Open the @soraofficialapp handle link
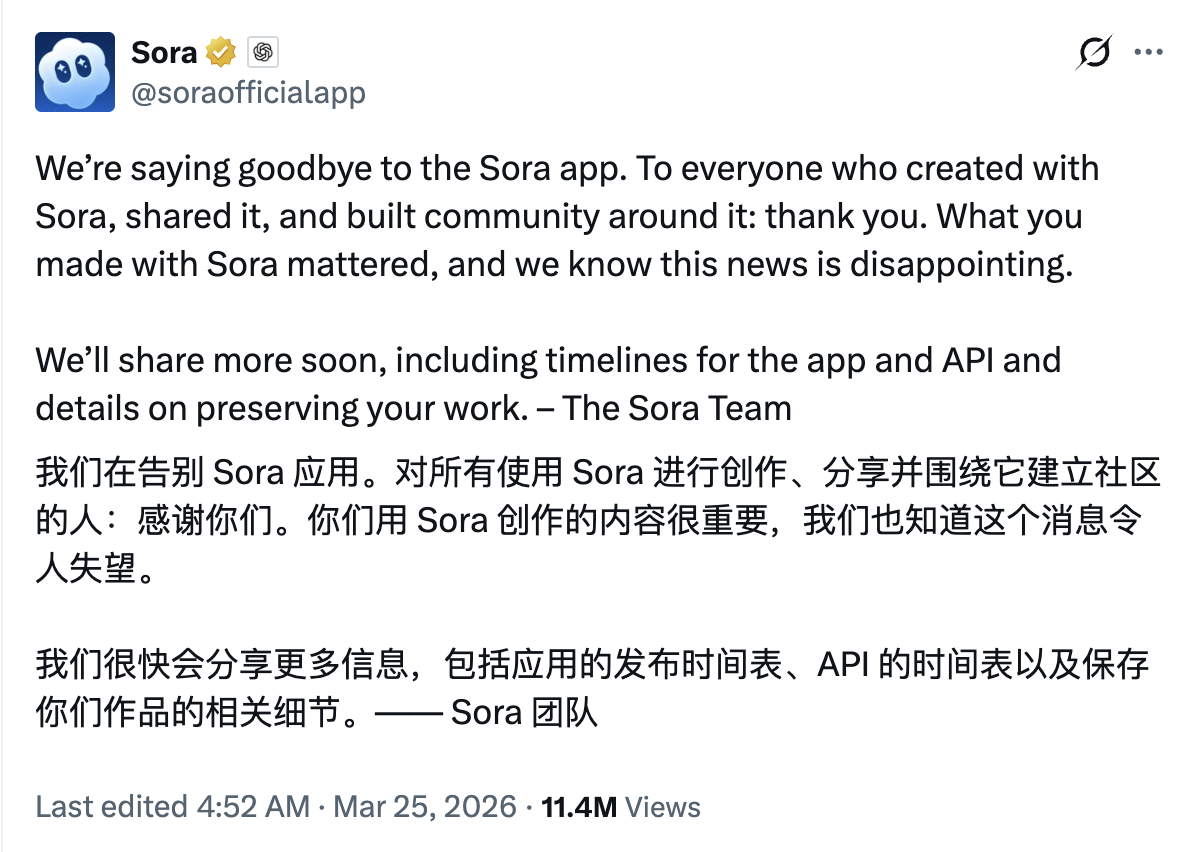This screenshot has height=852, width=1190. tap(248, 93)
